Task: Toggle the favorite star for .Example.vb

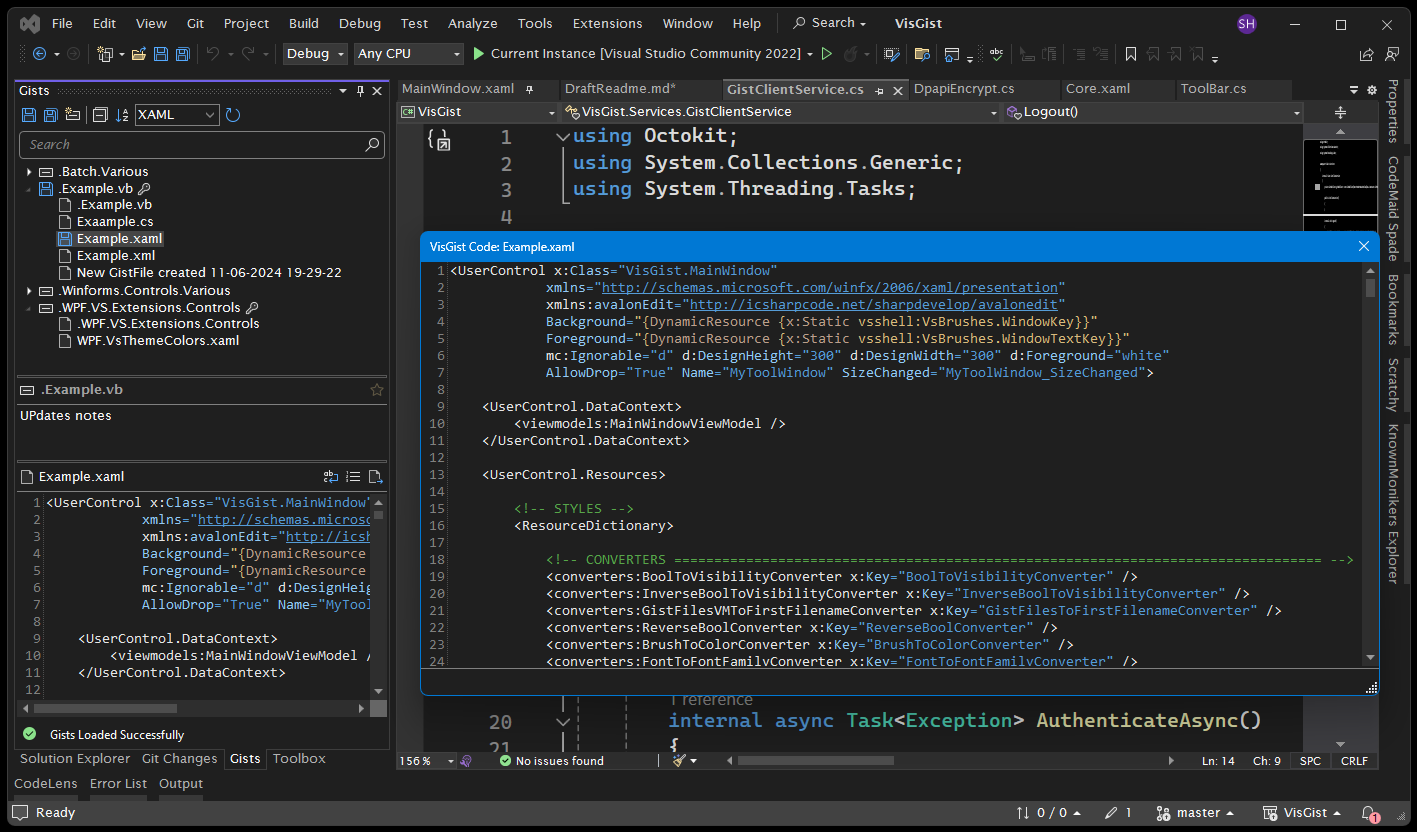Action: 377,390
